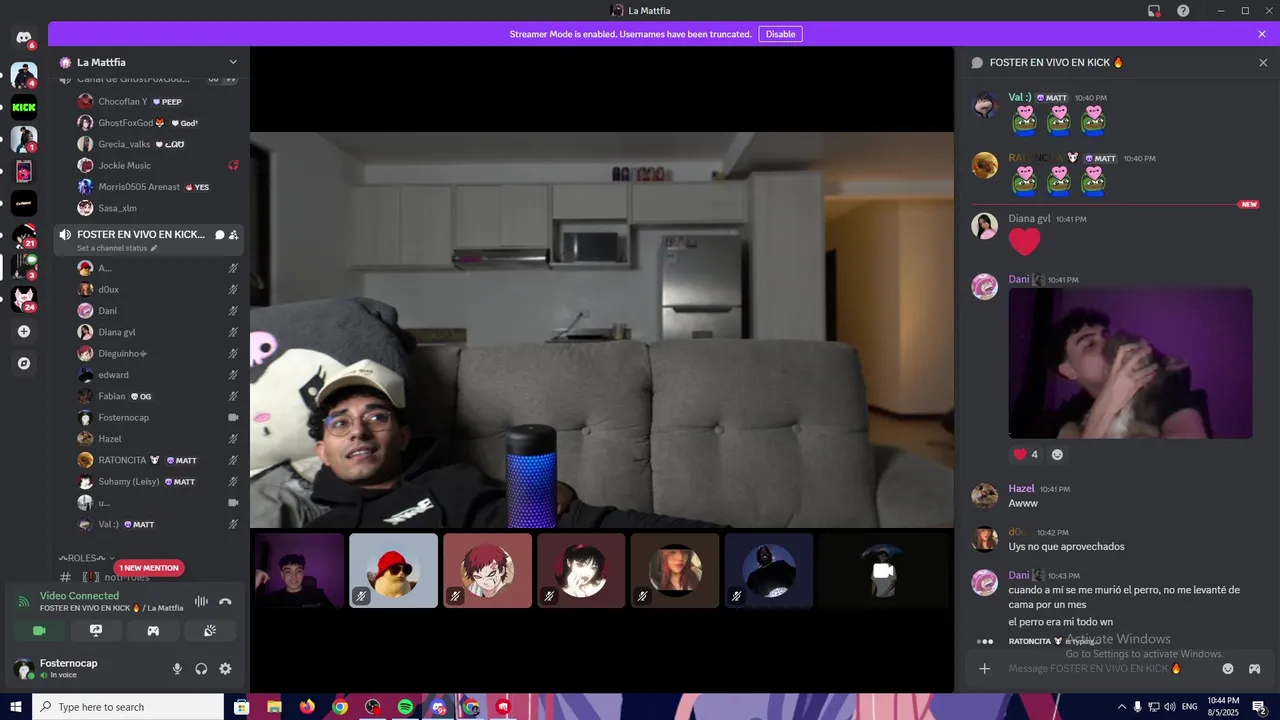Share your screen button
The width and height of the screenshot is (1280, 720).
(96, 631)
